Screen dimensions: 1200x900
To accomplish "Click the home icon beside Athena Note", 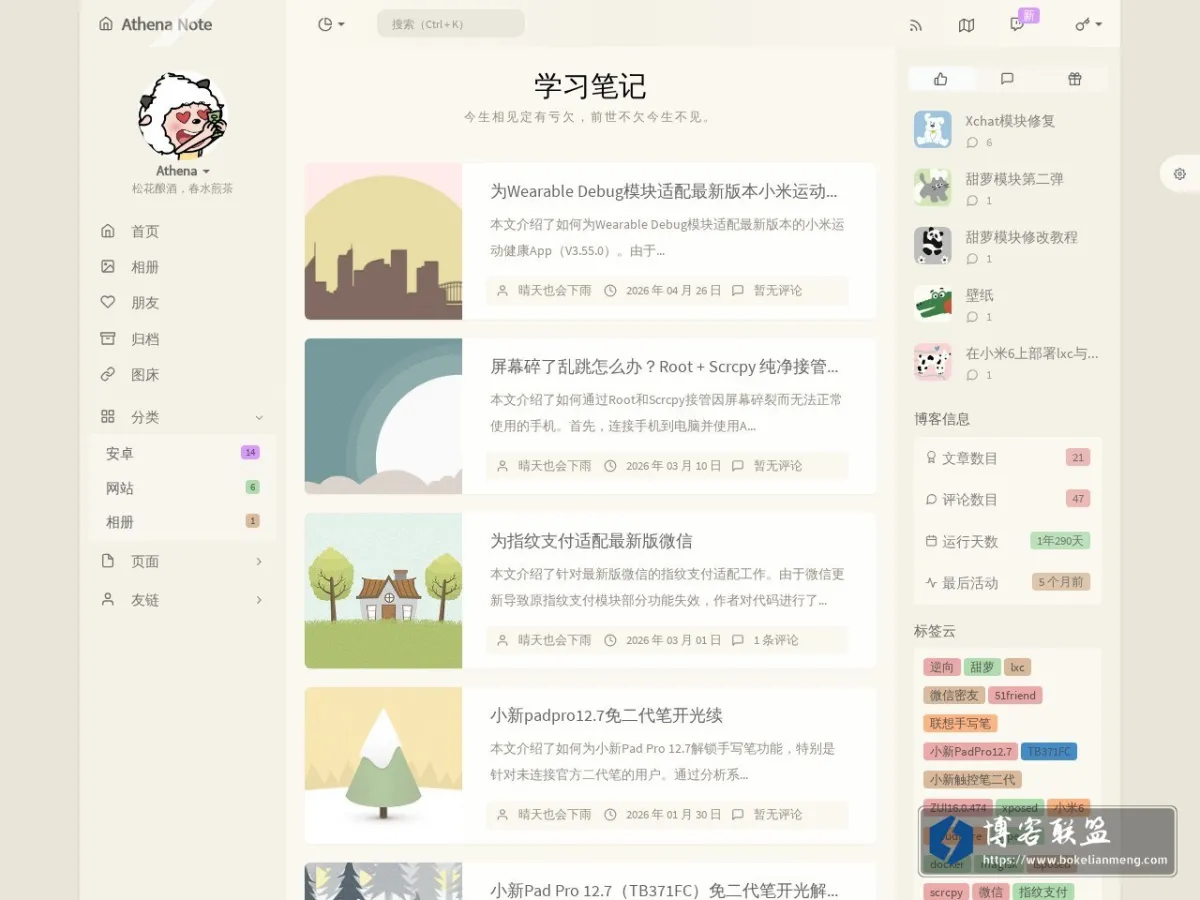I will [x=106, y=24].
